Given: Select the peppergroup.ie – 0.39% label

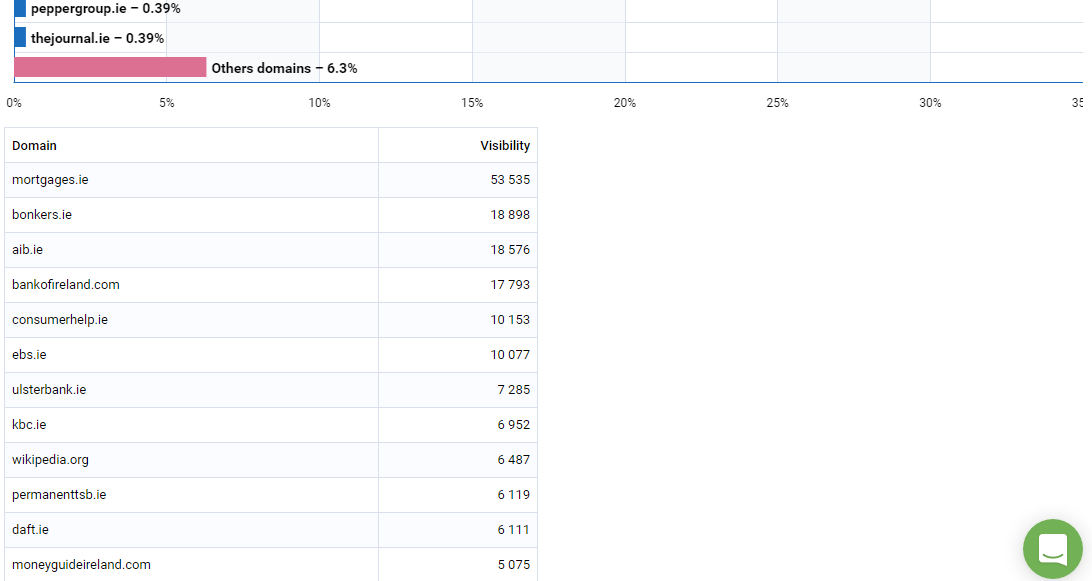Looking at the screenshot, I should (x=105, y=8).
